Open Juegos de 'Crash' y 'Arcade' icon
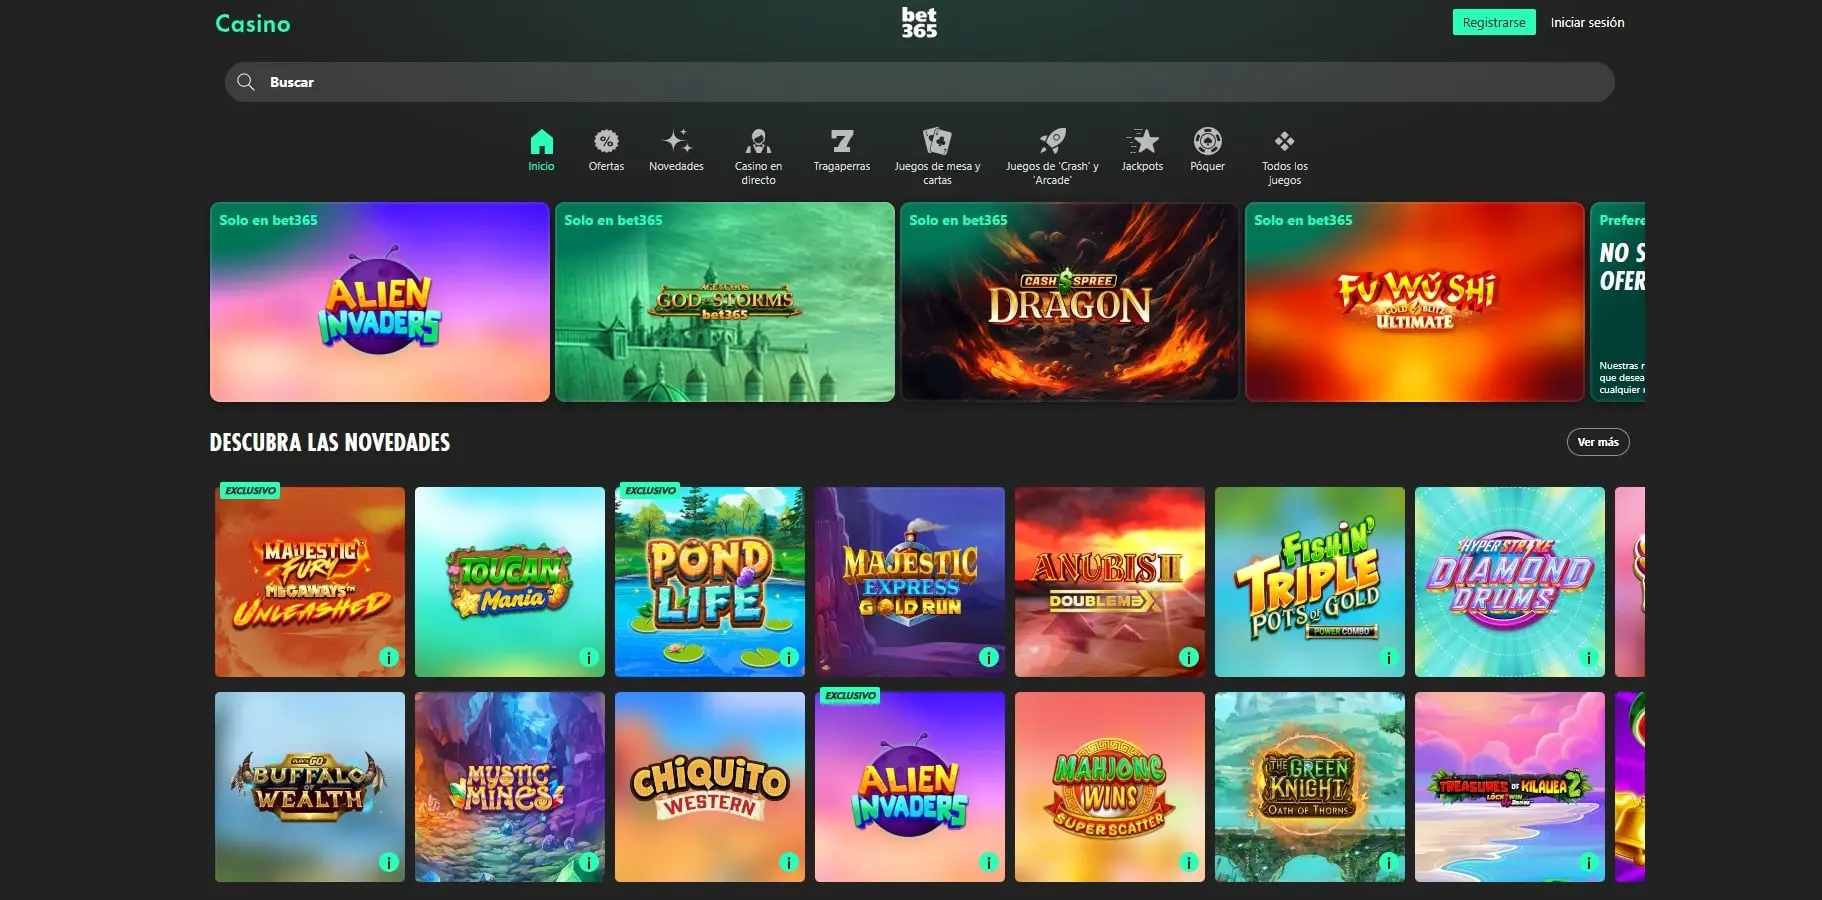Screen dimensions: 1822x900 coord(1051,140)
